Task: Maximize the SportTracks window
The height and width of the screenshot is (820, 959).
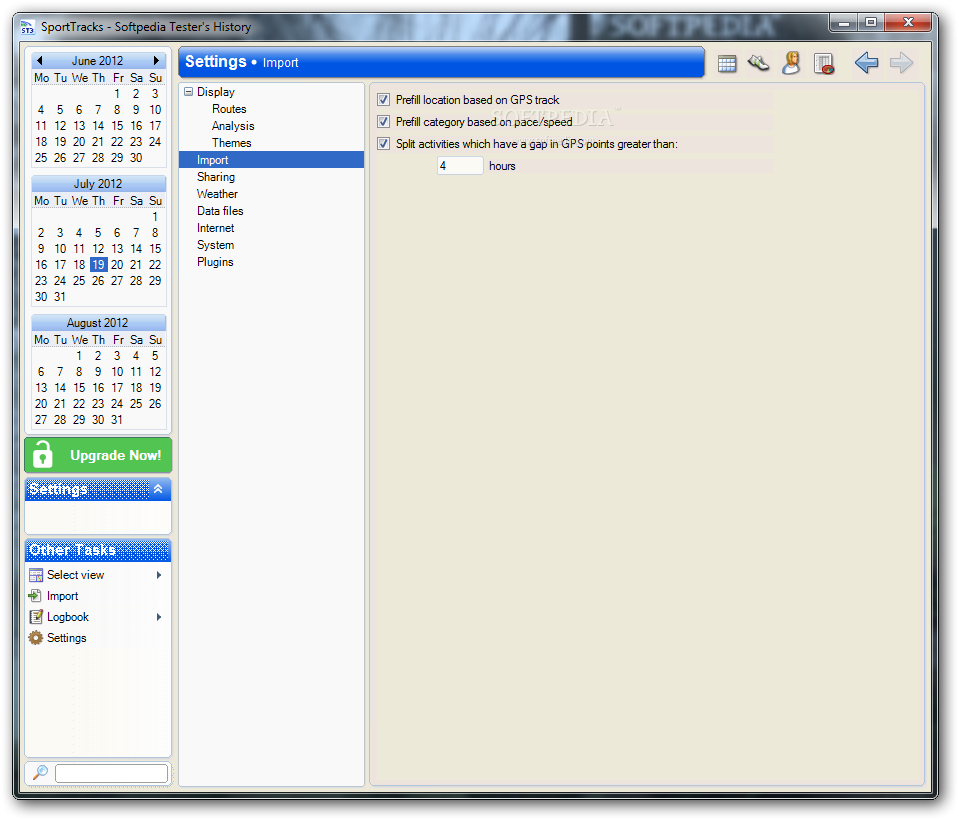Action: [x=871, y=23]
